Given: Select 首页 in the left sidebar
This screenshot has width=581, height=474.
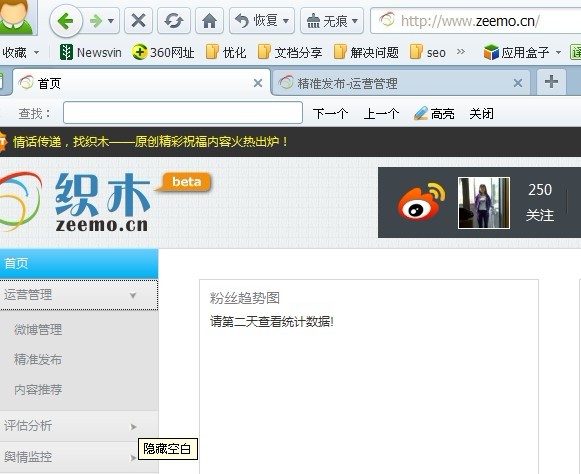Looking at the screenshot, I should pos(79,263).
